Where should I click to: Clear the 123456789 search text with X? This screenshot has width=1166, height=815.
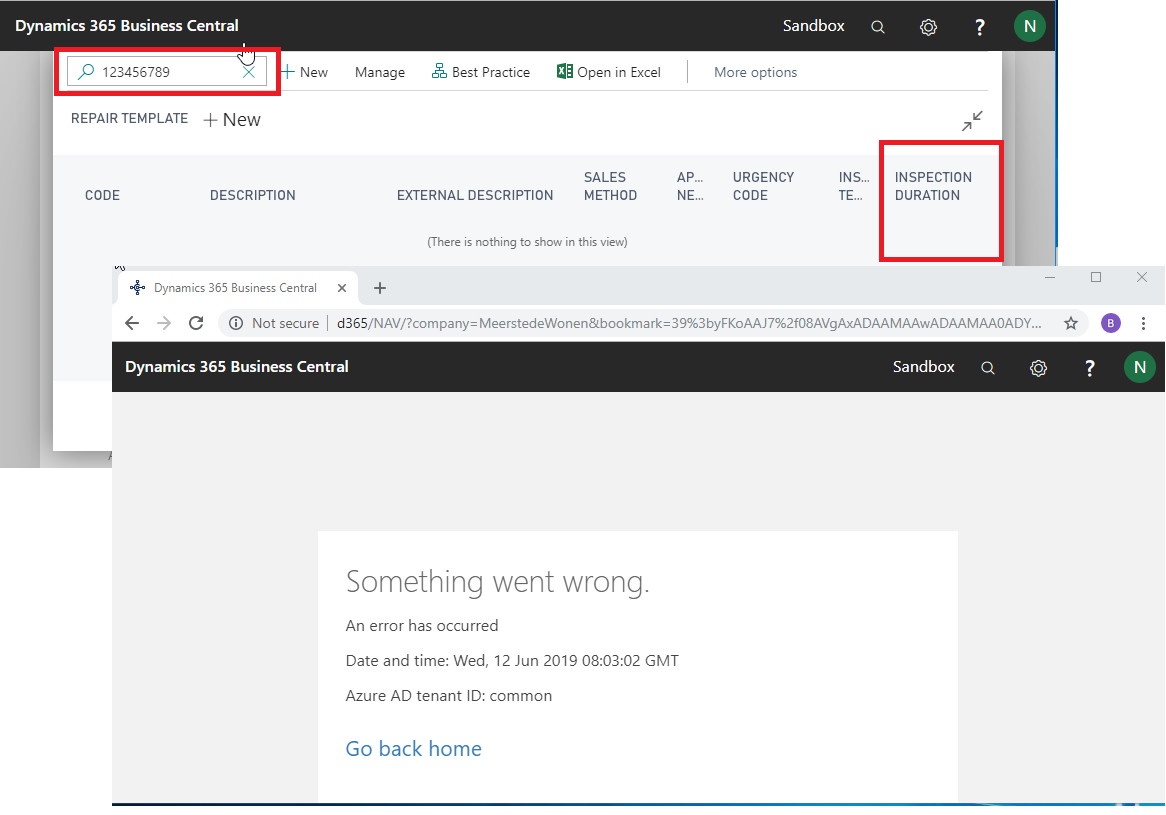(x=248, y=72)
